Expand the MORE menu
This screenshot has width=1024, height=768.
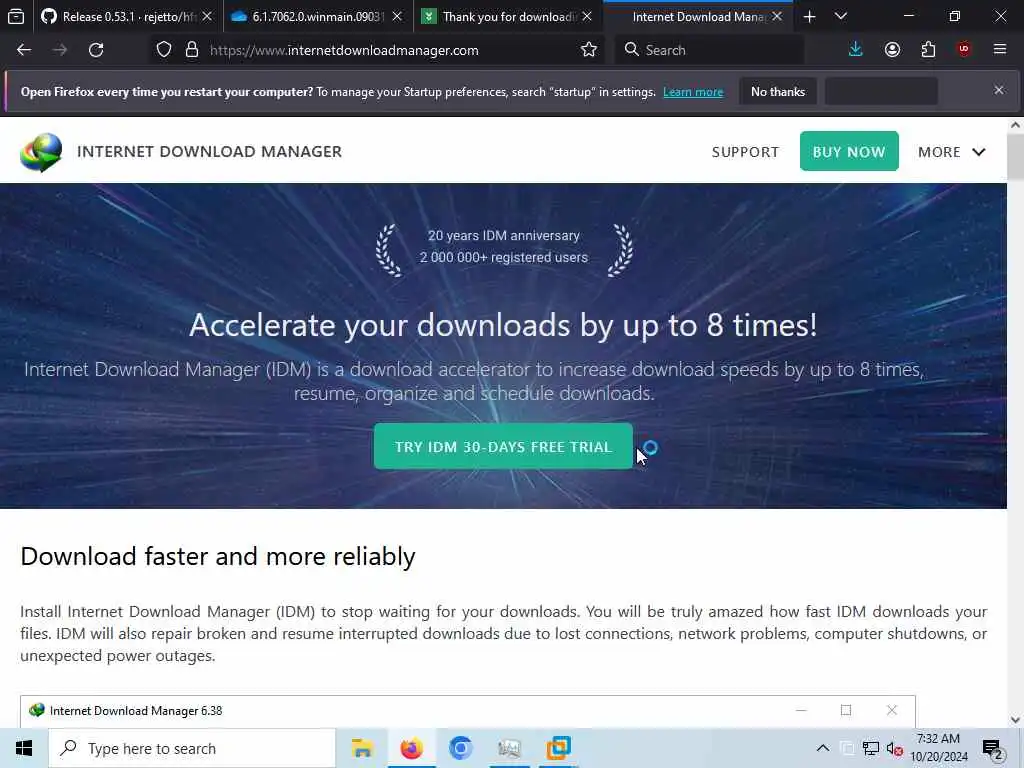click(x=952, y=152)
